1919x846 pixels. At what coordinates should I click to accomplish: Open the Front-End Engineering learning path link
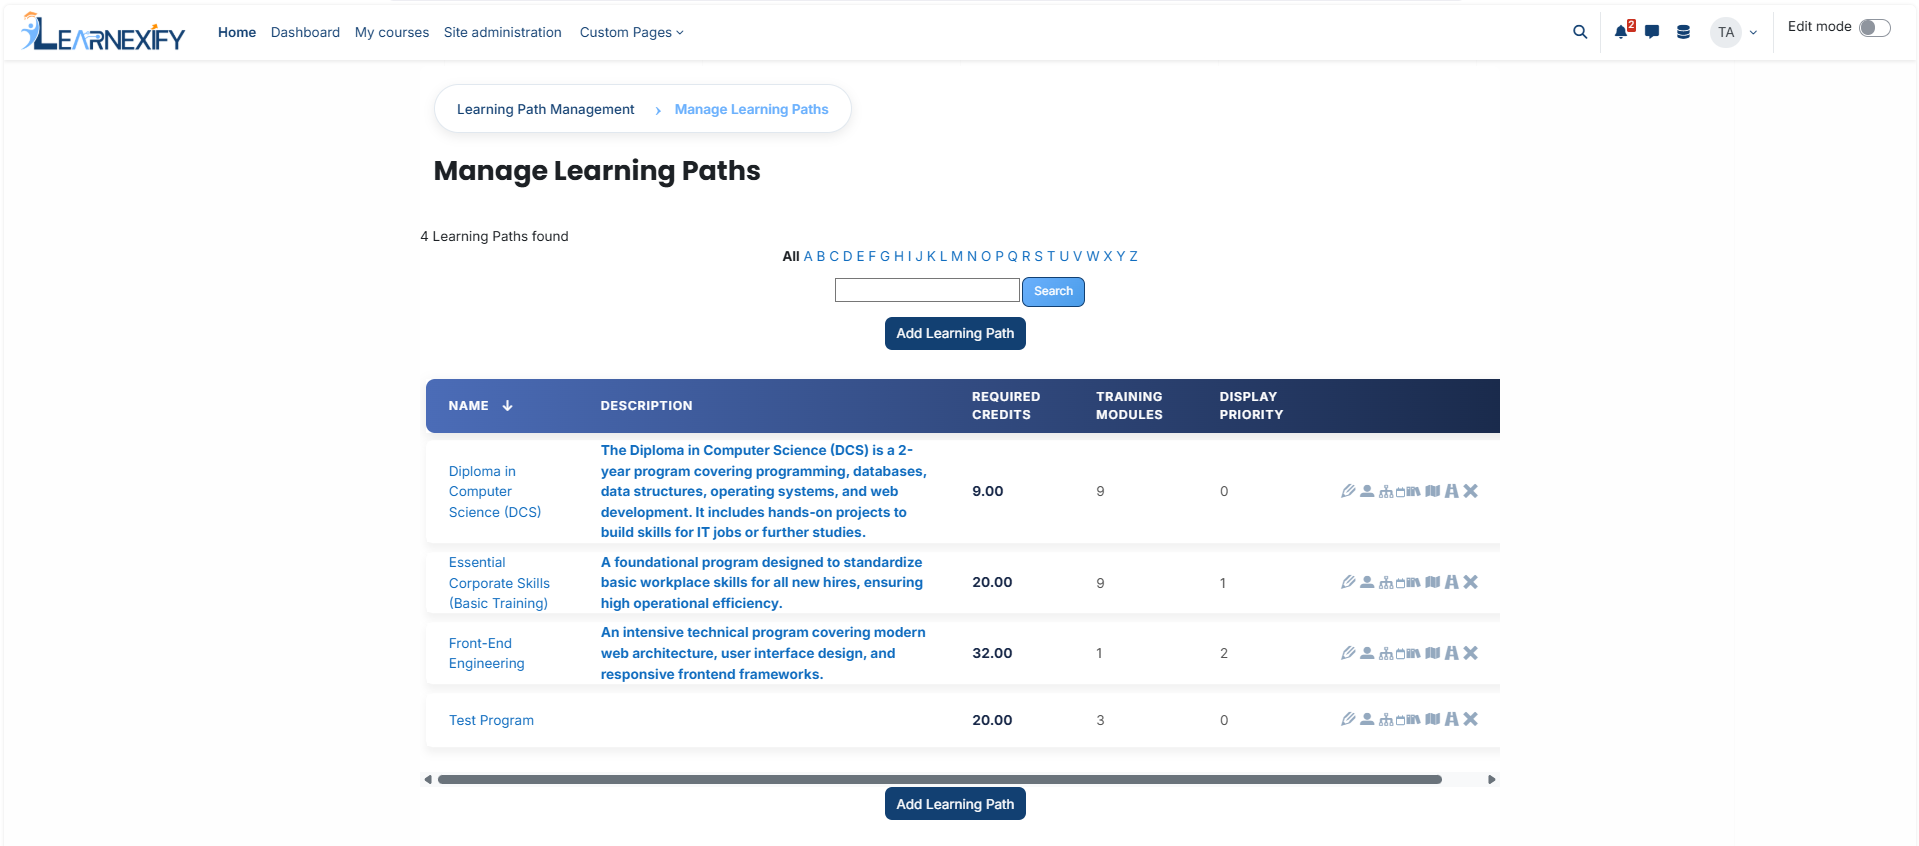click(x=486, y=653)
